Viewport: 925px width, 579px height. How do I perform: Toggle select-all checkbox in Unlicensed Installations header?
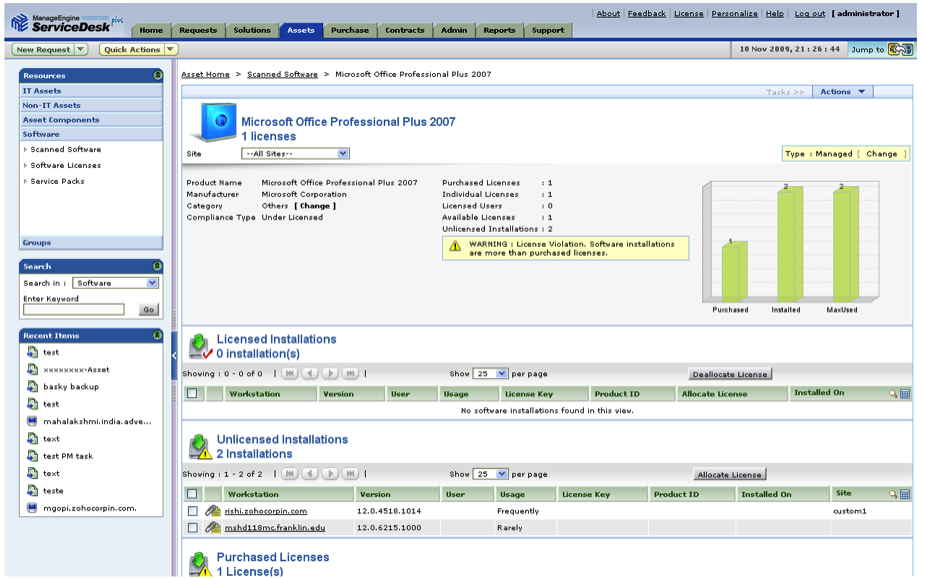pos(192,494)
